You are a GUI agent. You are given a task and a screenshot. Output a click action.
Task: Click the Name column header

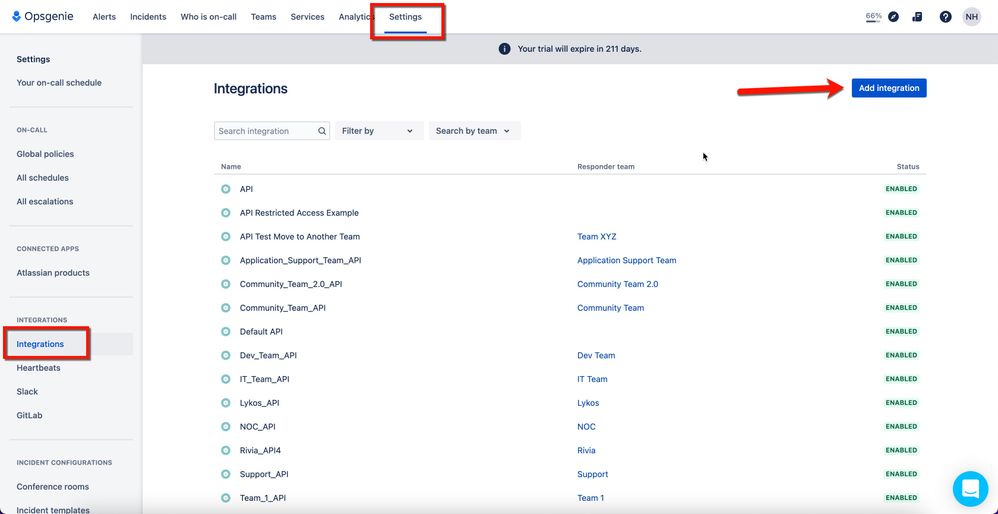[231, 167]
